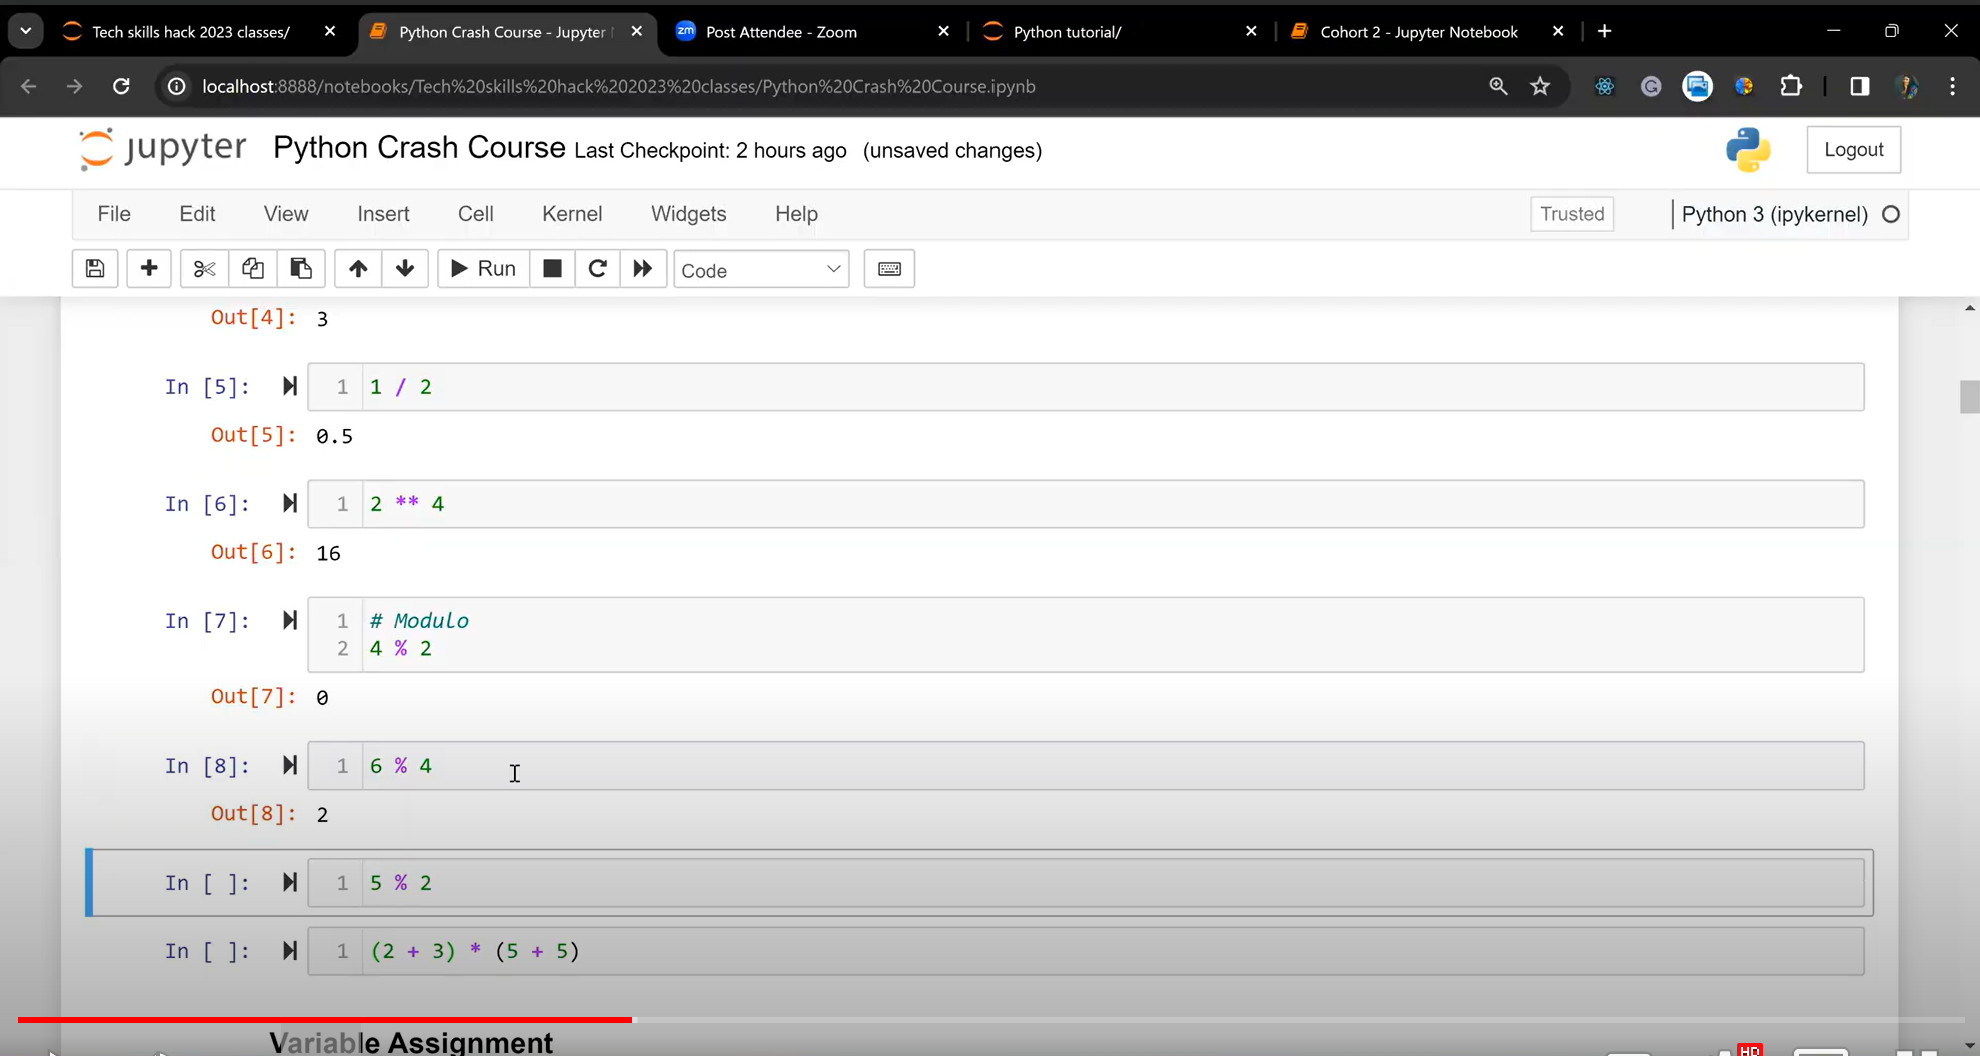Save the notebook checkpoint
1980x1056 pixels.
[x=94, y=268]
